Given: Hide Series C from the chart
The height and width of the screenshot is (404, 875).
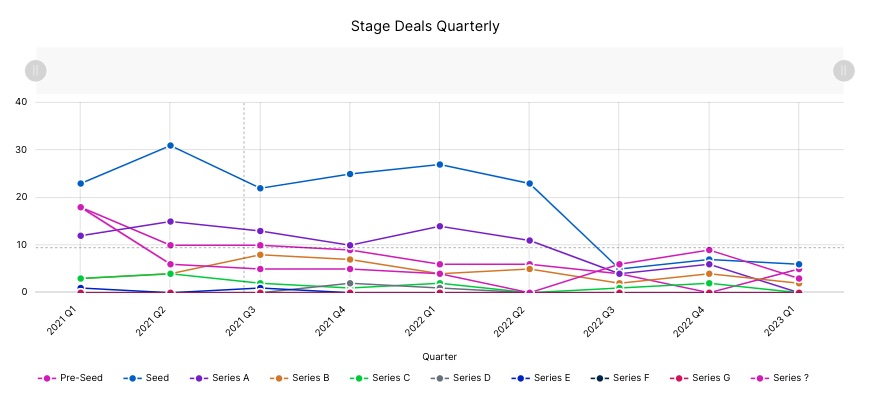Looking at the screenshot, I should point(386,378).
